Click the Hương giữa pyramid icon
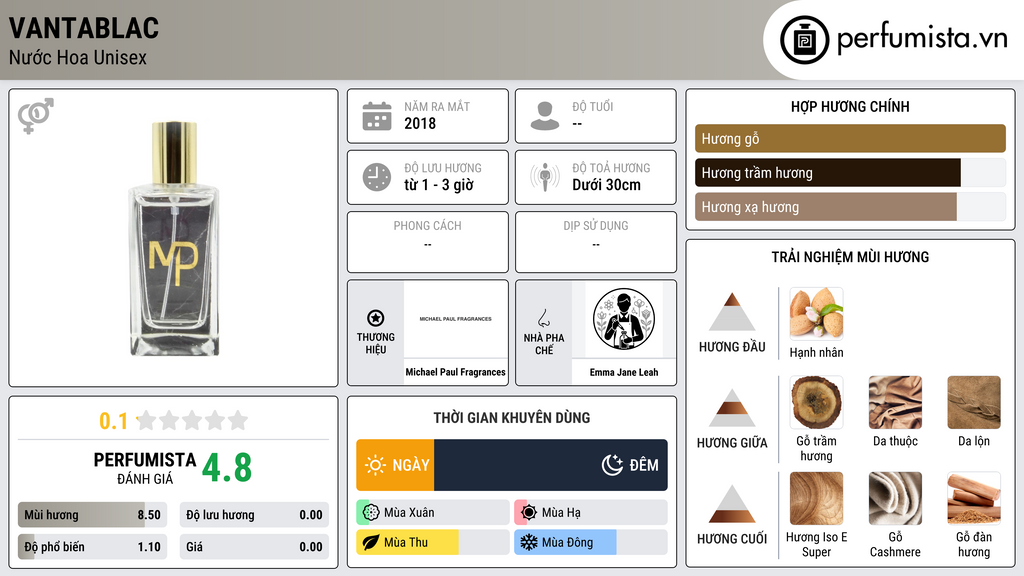The width and height of the screenshot is (1024, 576). tap(732, 408)
